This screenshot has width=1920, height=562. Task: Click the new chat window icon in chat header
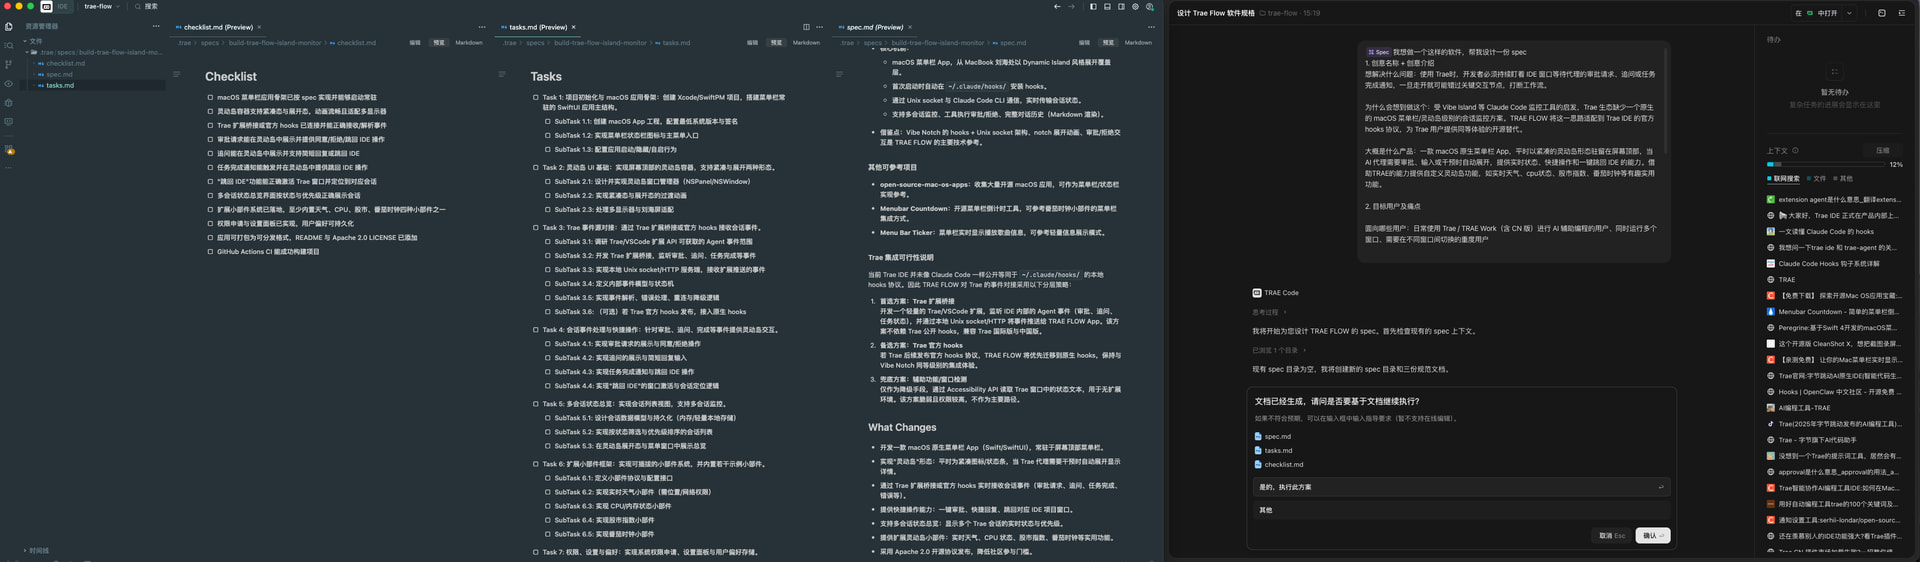(x=1881, y=13)
